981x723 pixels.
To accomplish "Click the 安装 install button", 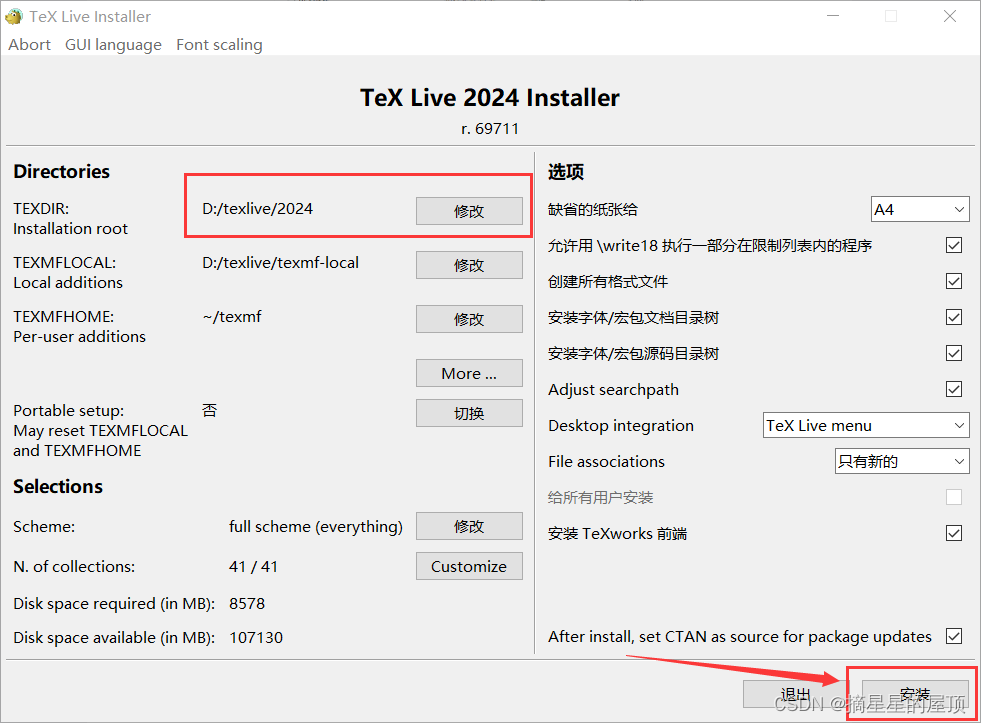I will 915,694.
